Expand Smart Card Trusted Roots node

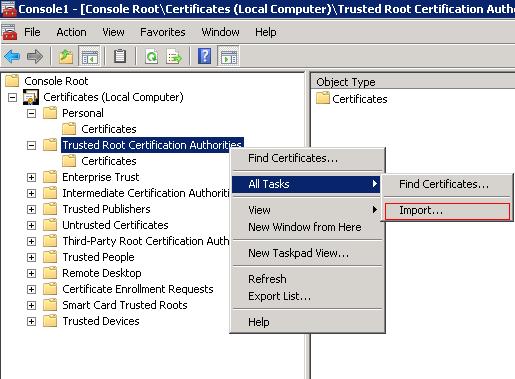pos(31,305)
